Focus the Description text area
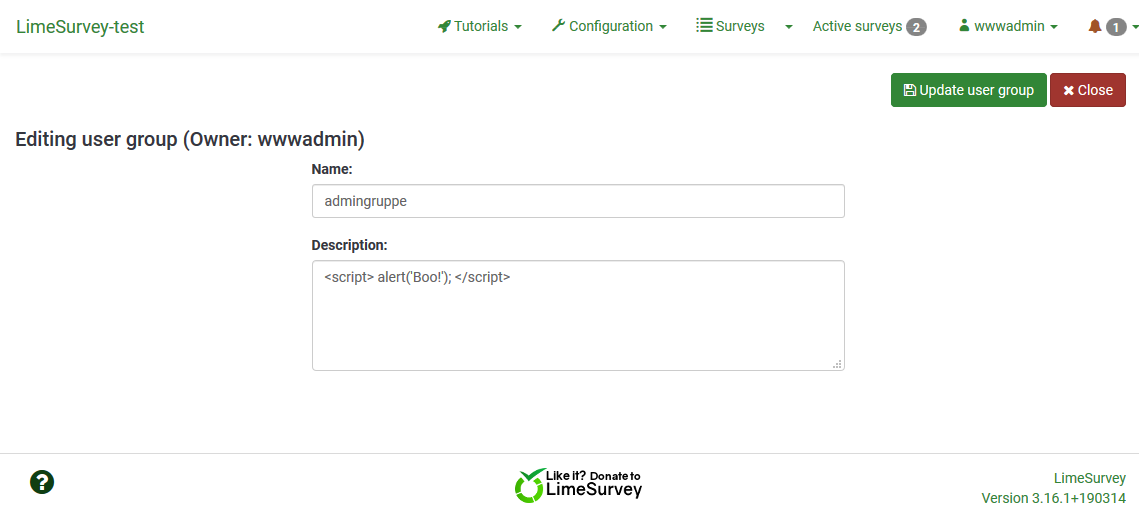The height and width of the screenshot is (516, 1139). click(x=578, y=315)
